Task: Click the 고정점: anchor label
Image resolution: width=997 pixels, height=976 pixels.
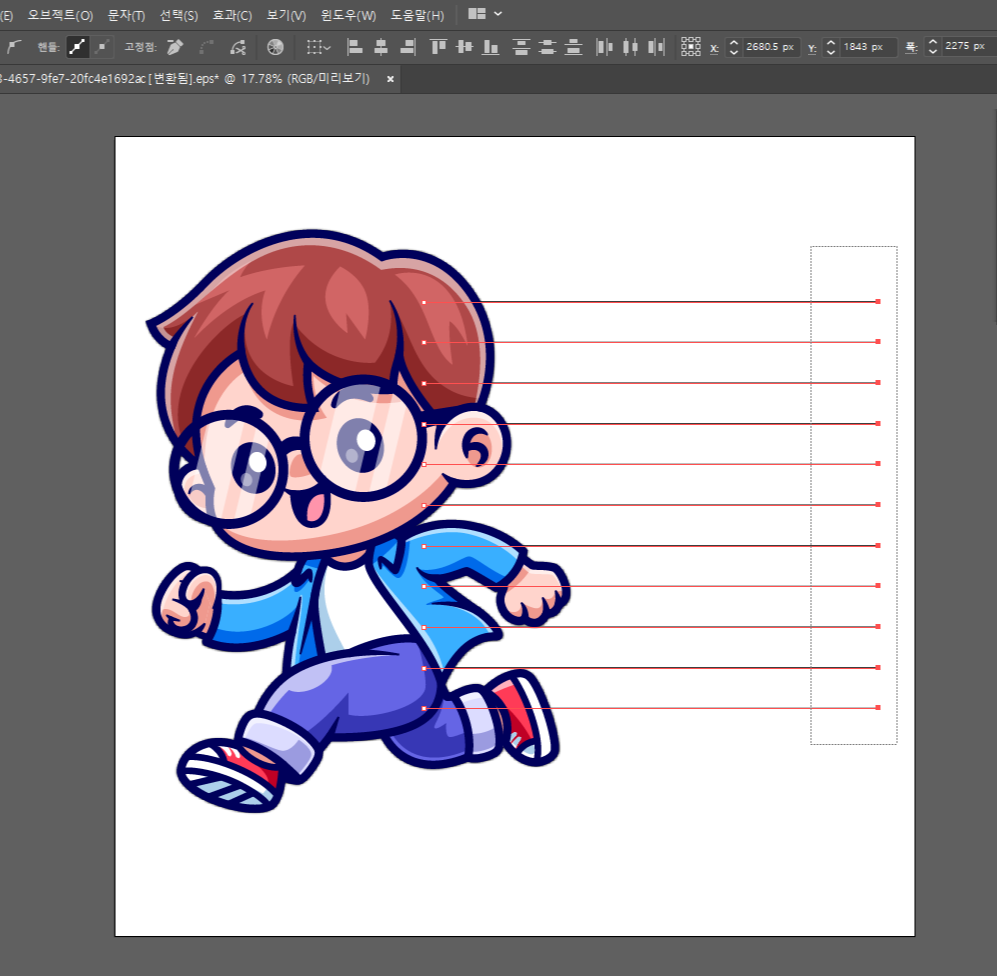Action: [x=140, y=47]
